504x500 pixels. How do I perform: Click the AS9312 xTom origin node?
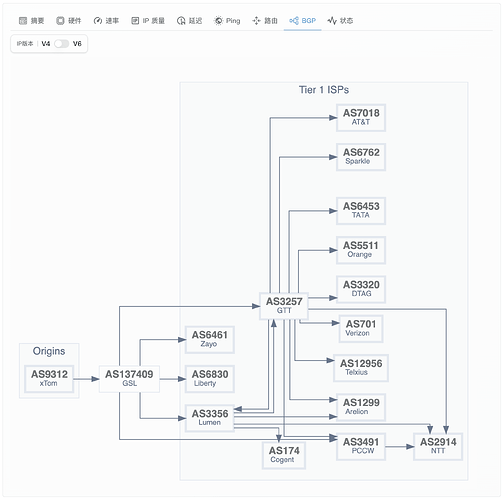tap(49, 379)
